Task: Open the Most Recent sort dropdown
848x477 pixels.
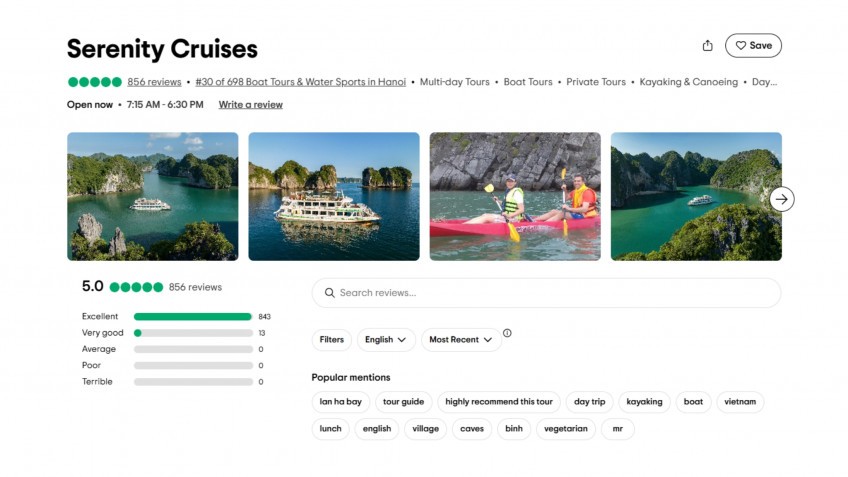Action: [460, 340]
